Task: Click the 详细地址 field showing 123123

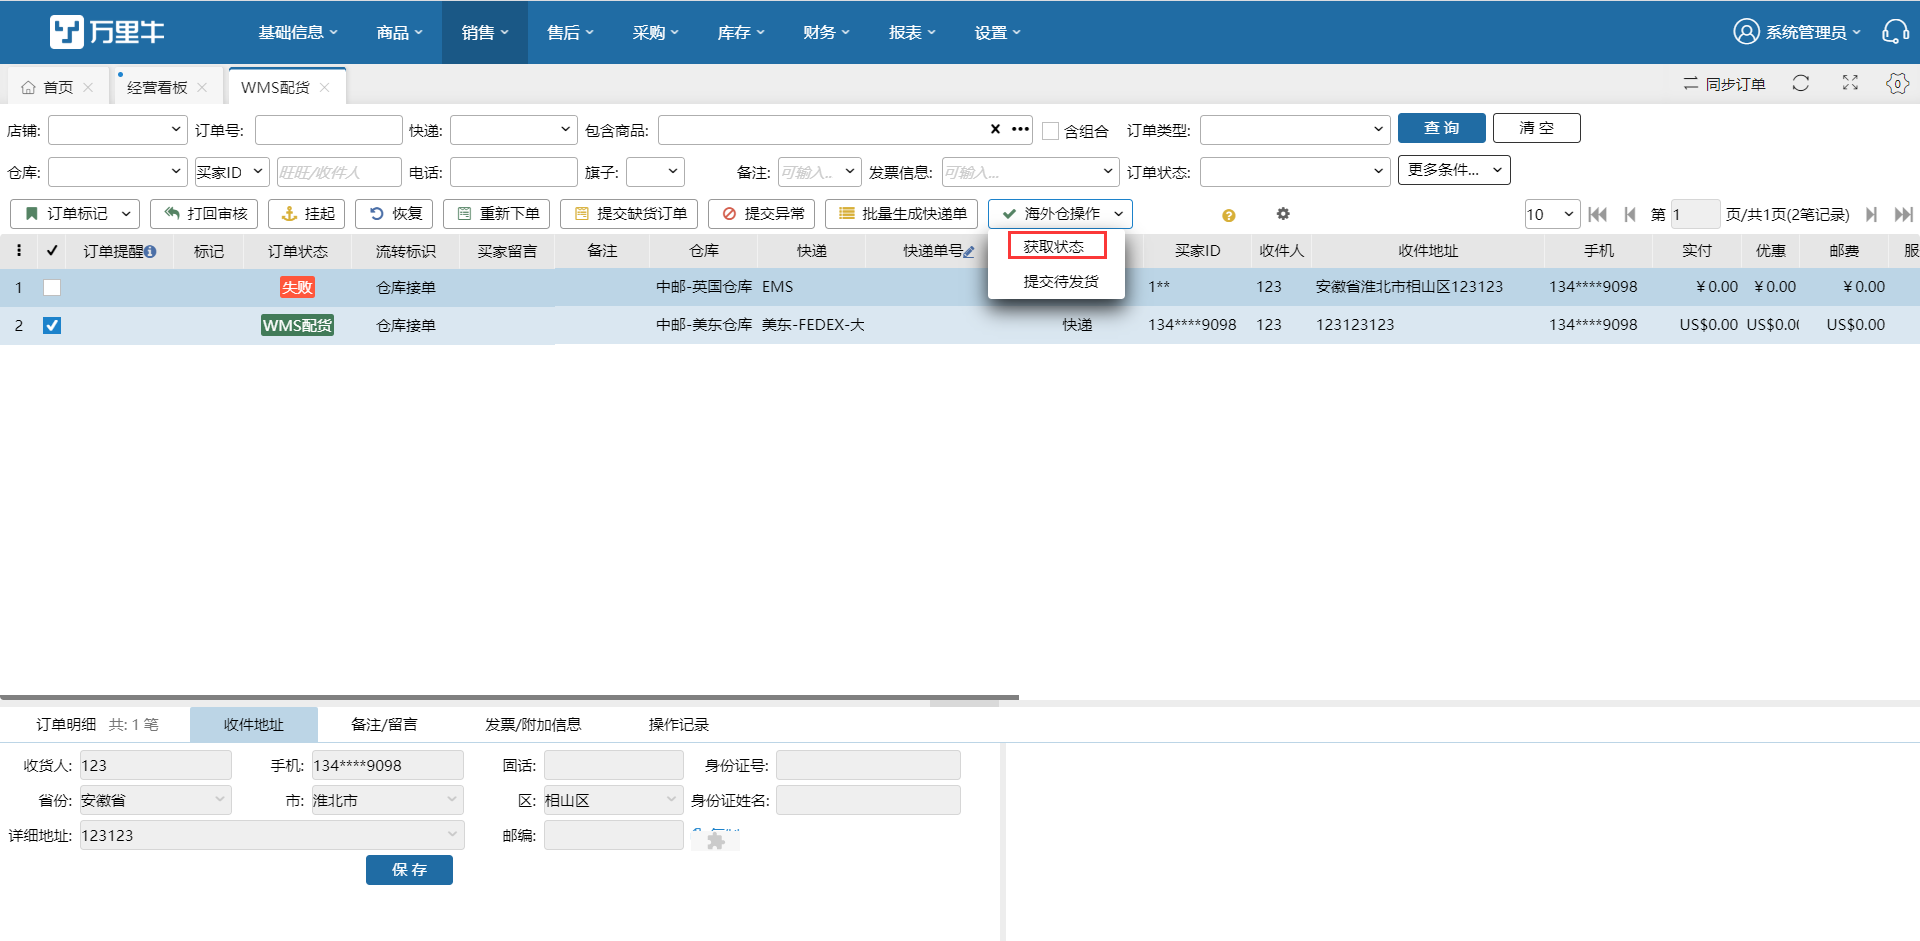Action: pyautogui.click(x=272, y=835)
